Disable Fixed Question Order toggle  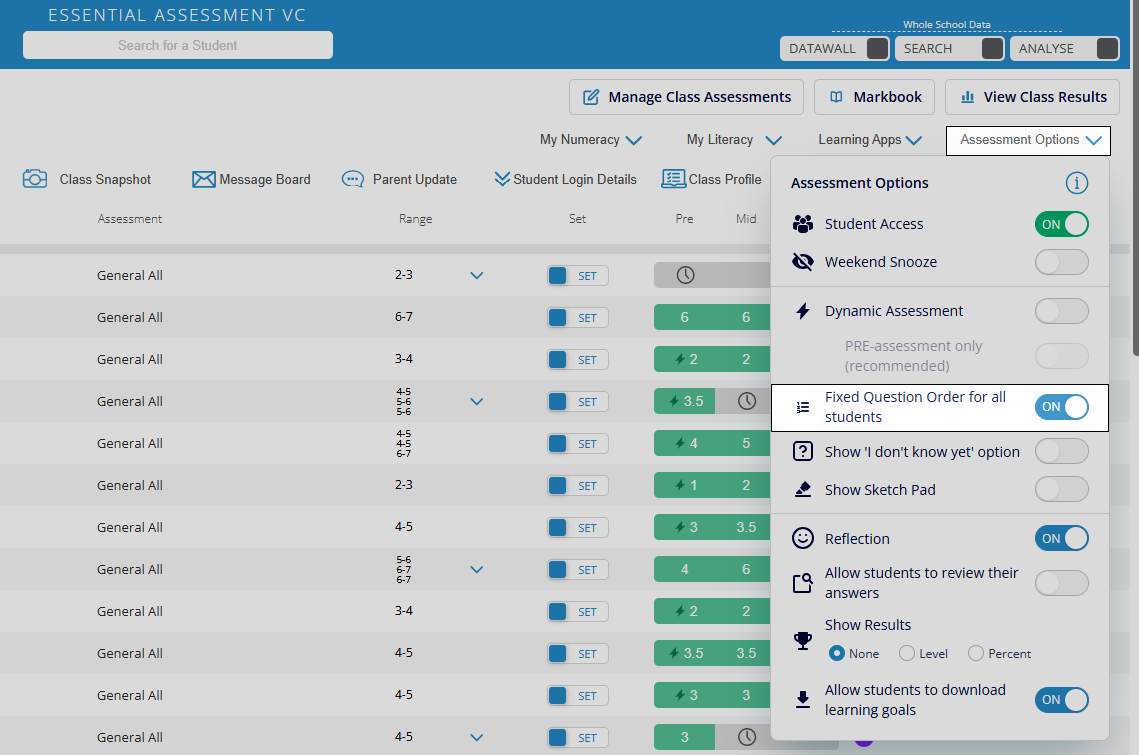click(1061, 407)
